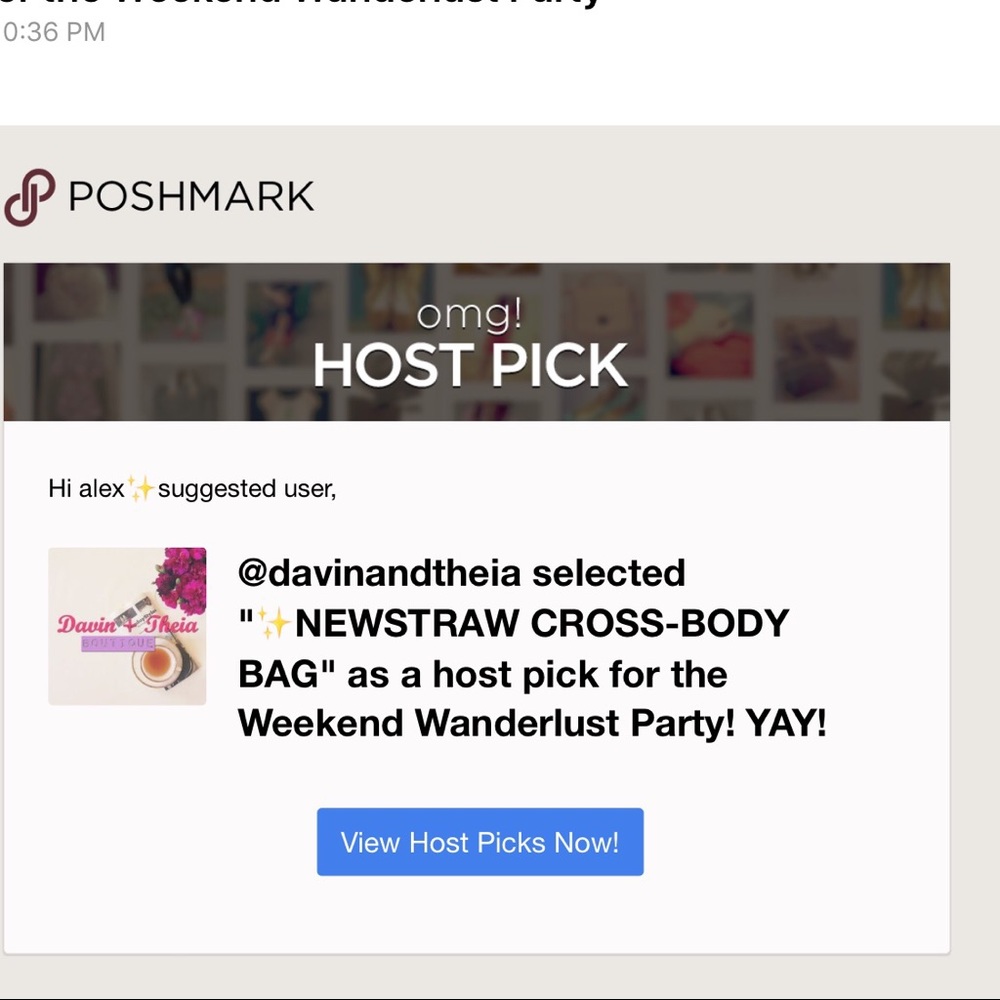Click the teacup in the boutique thumbnail
This screenshot has height=1000, width=1000.
[156, 666]
